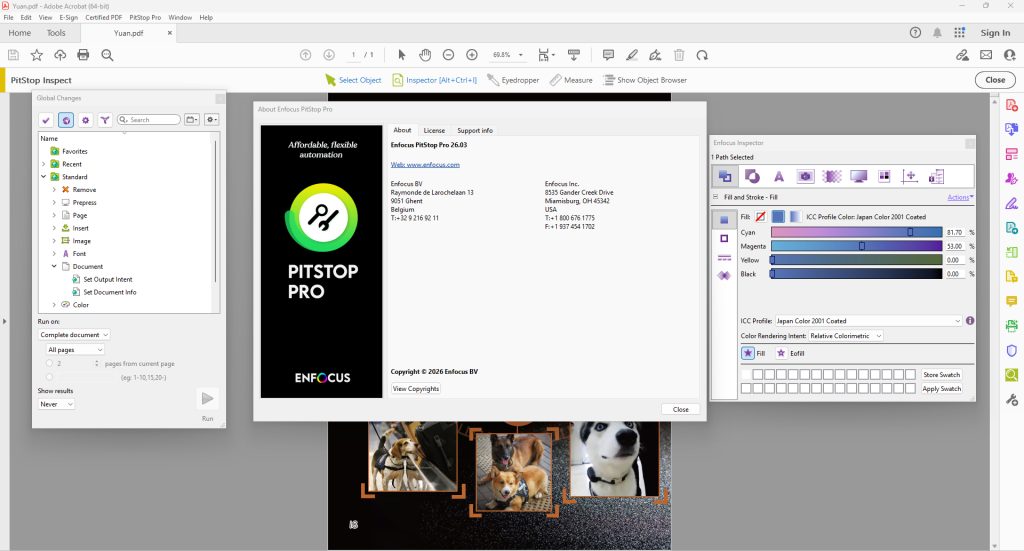The width and height of the screenshot is (1024, 551).
Task: Click the Store Swatch button
Action: click(941, 375)
